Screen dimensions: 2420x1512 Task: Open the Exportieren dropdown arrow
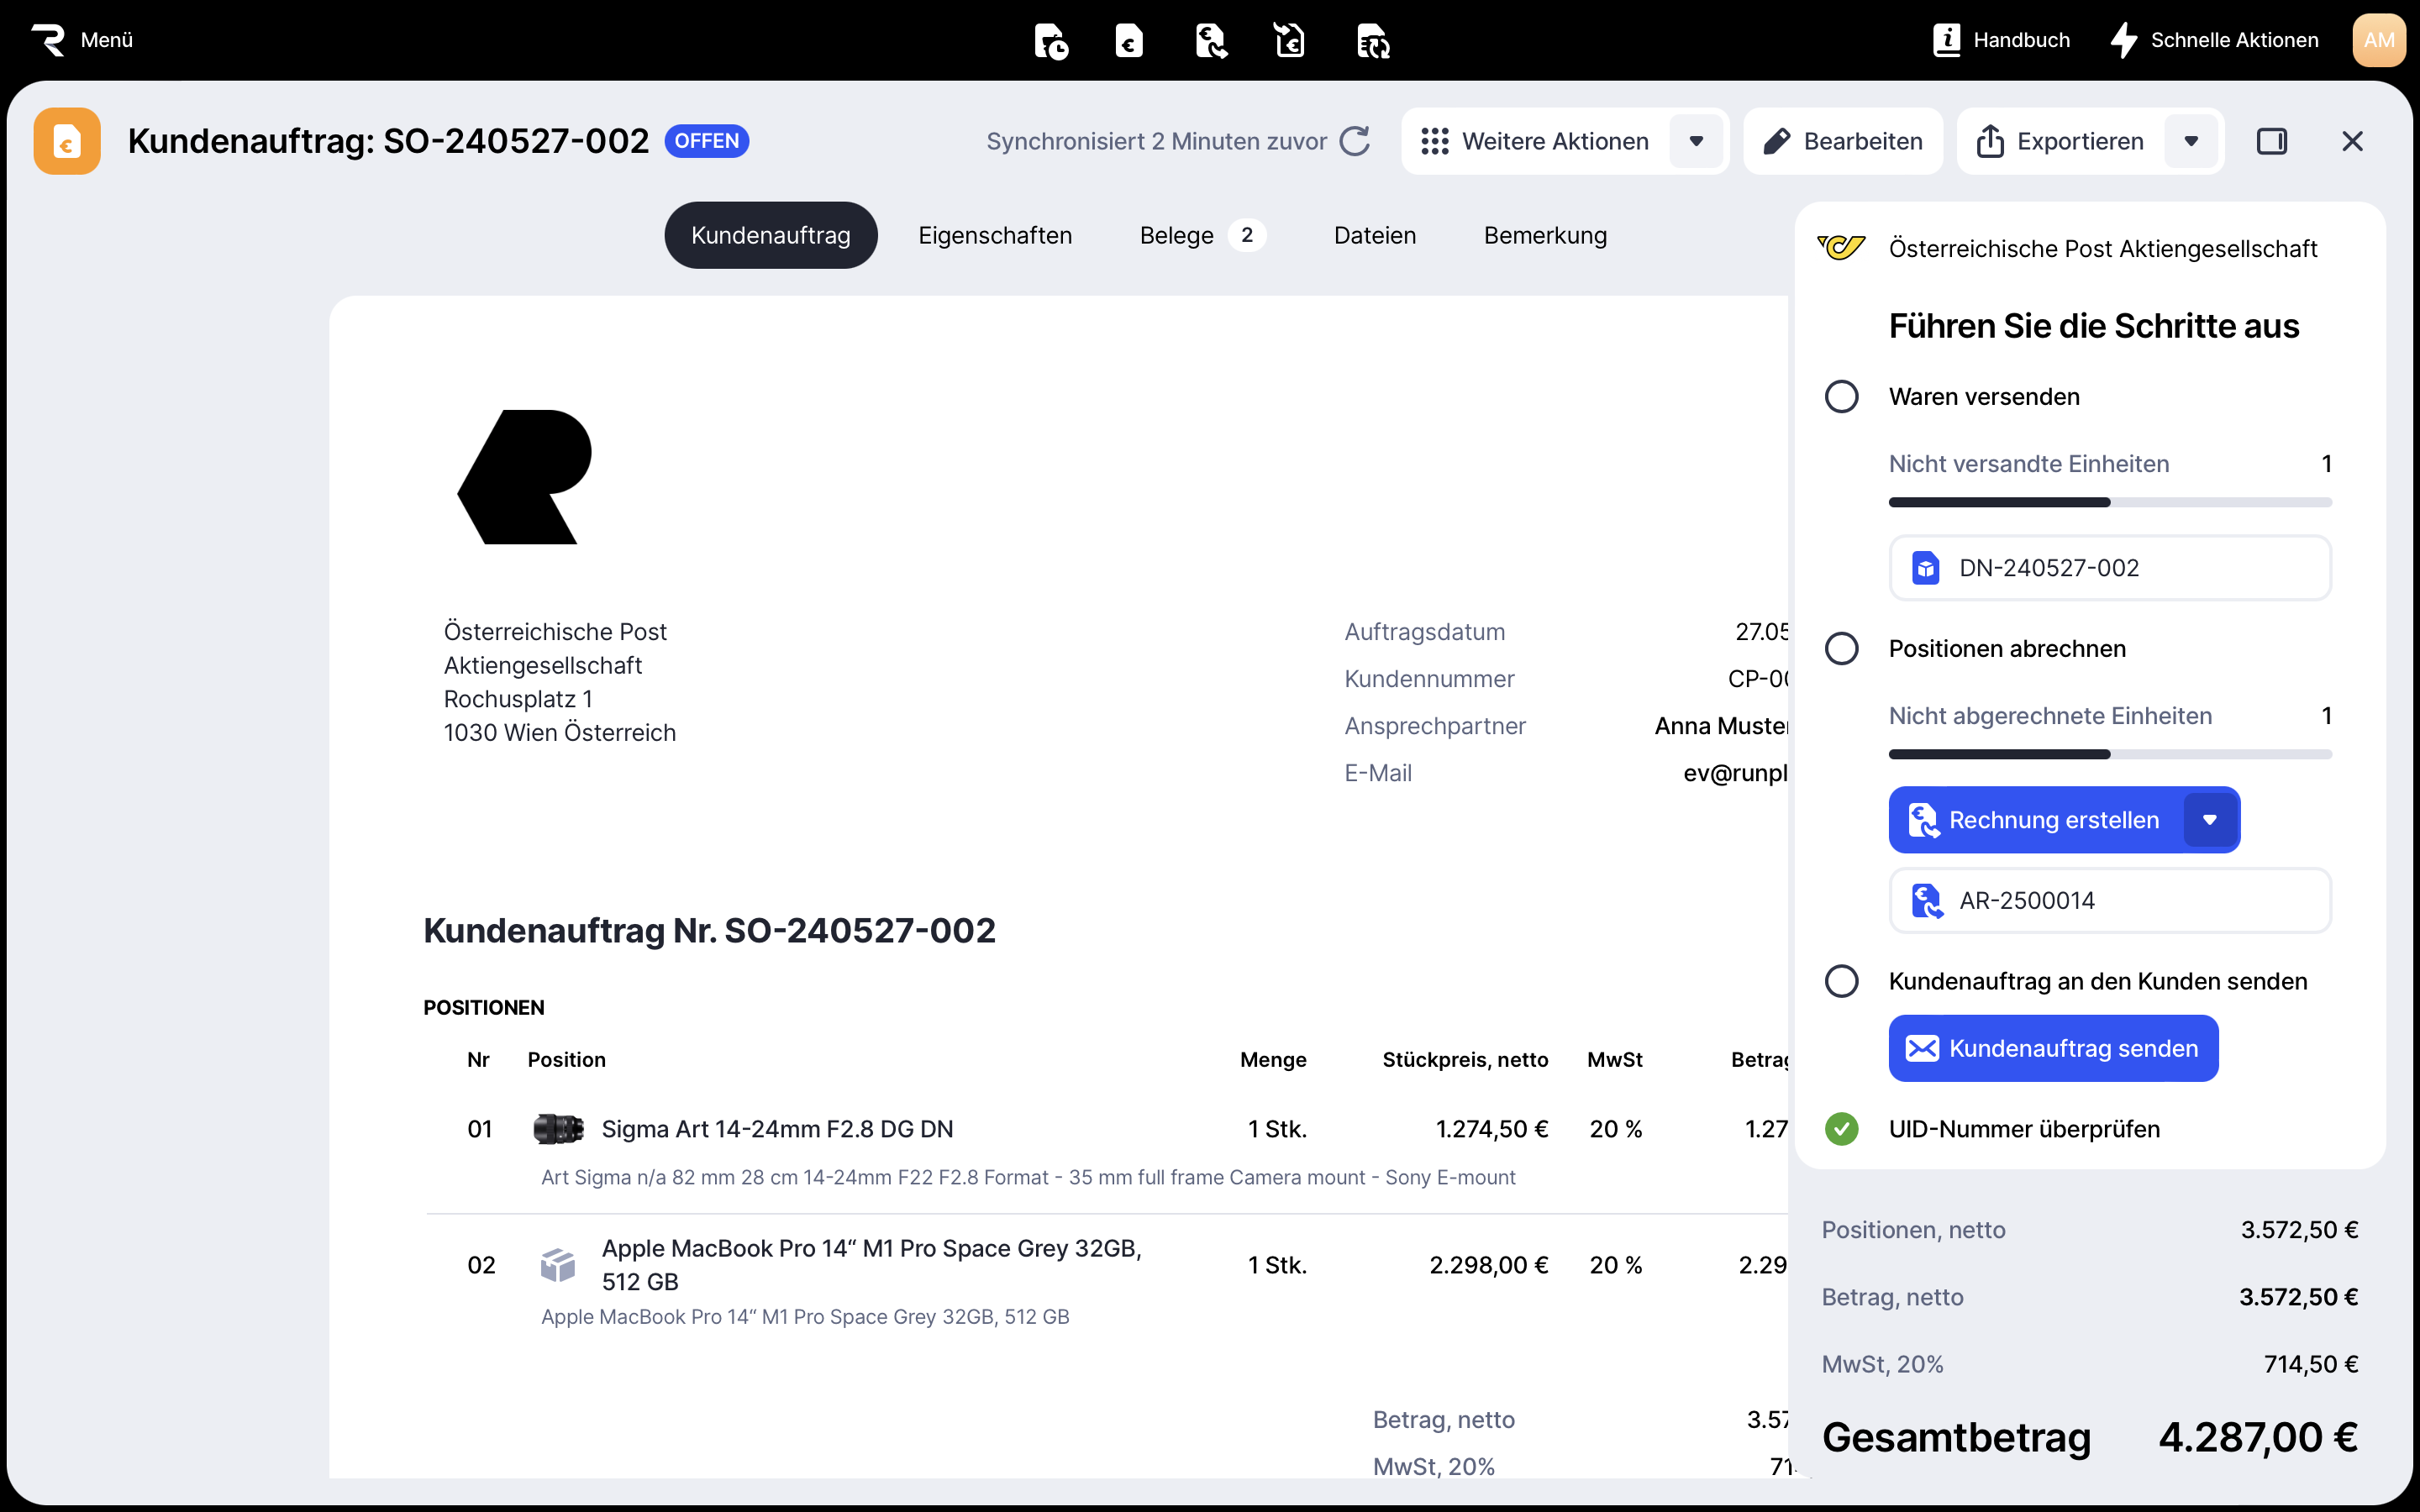pyautogui.click(x=2191, y=141)
